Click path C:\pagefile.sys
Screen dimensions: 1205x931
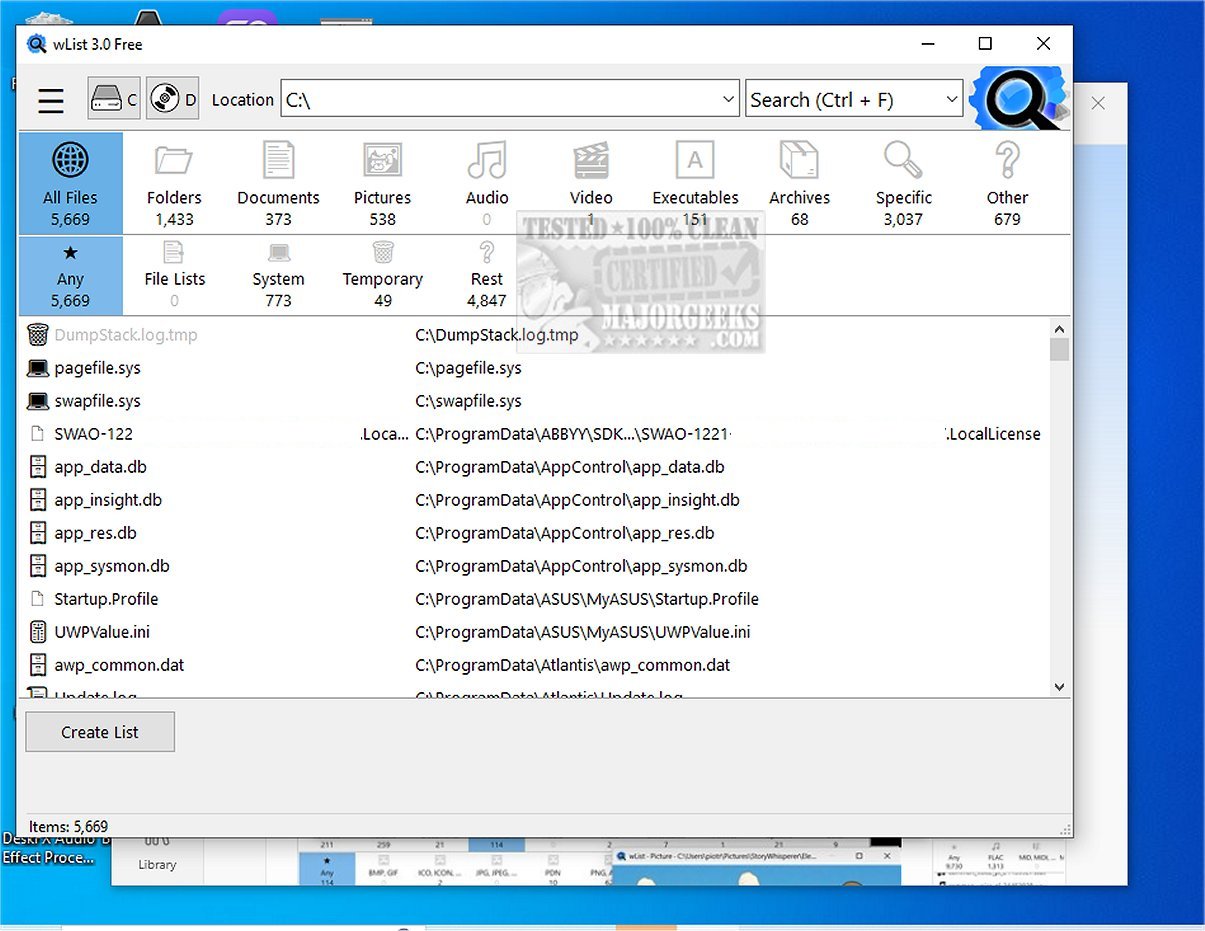(x=468, y=368)
